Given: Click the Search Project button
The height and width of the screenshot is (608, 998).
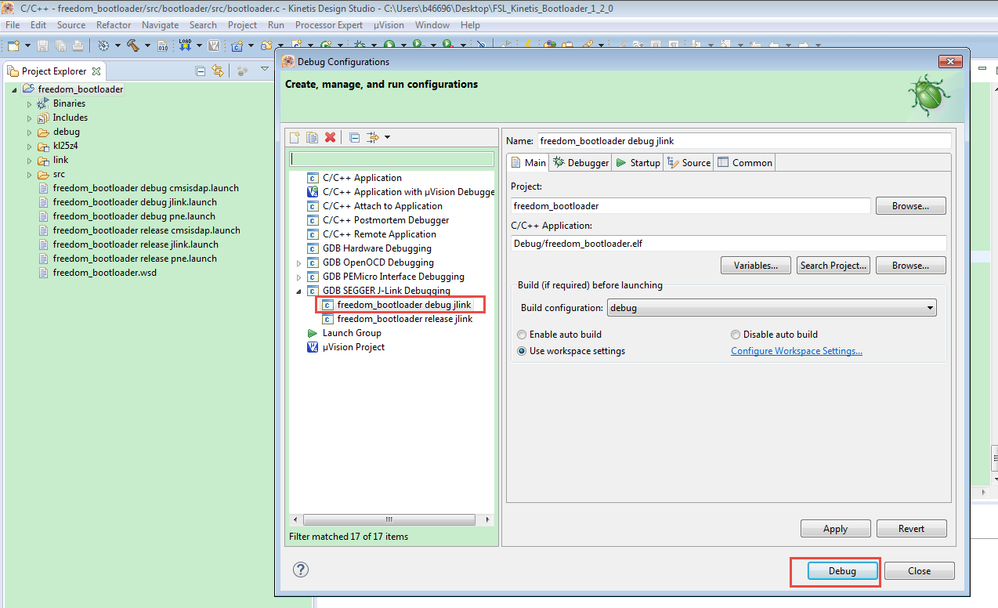Looking at the screenshot, I should [833, 265].
